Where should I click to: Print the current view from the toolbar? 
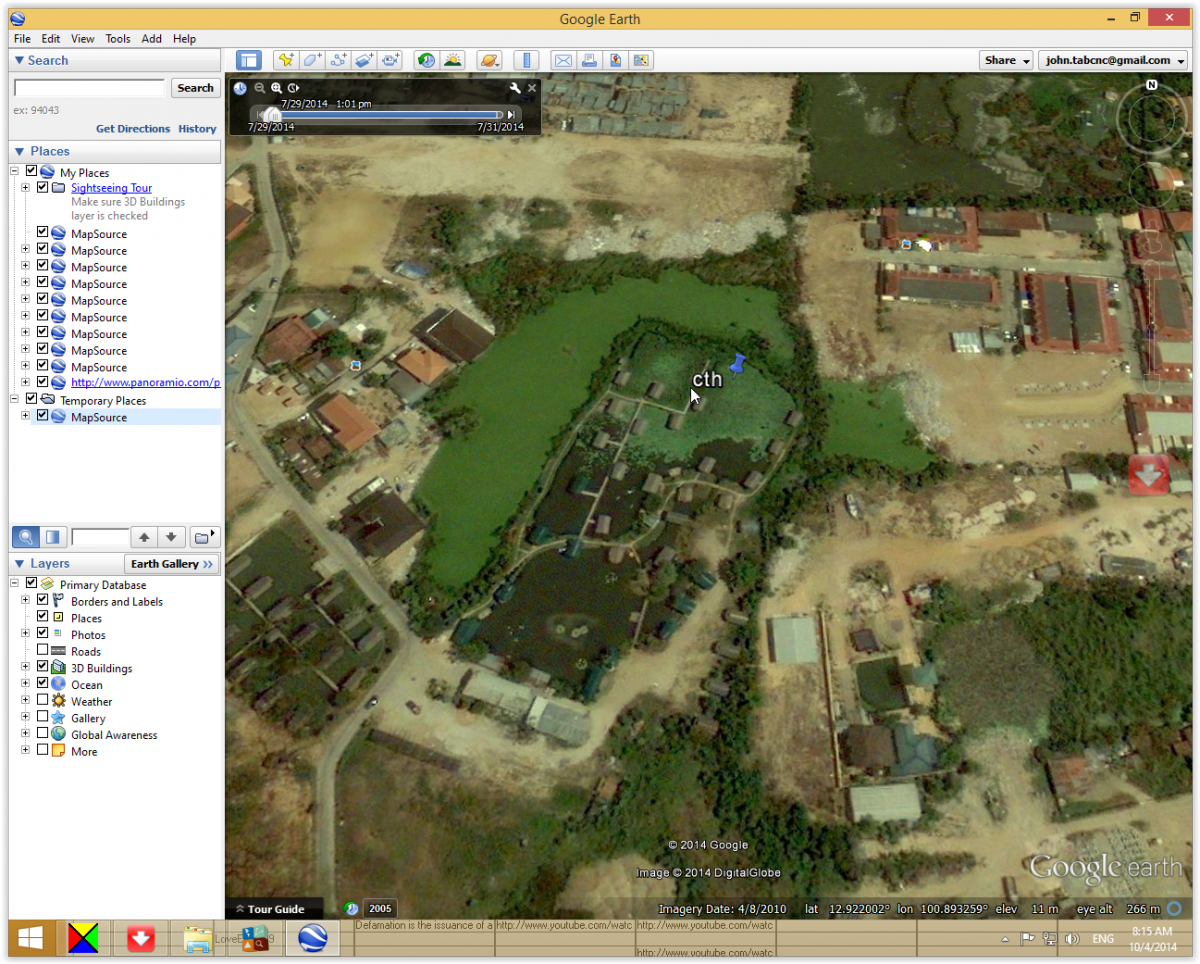click(x=589, y=60)
